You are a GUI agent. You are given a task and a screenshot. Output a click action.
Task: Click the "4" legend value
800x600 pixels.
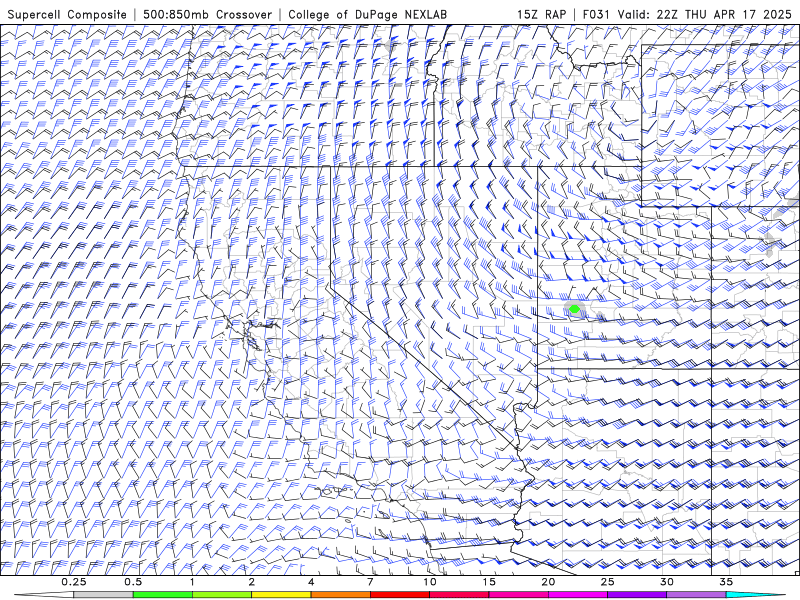pos(311,582)
